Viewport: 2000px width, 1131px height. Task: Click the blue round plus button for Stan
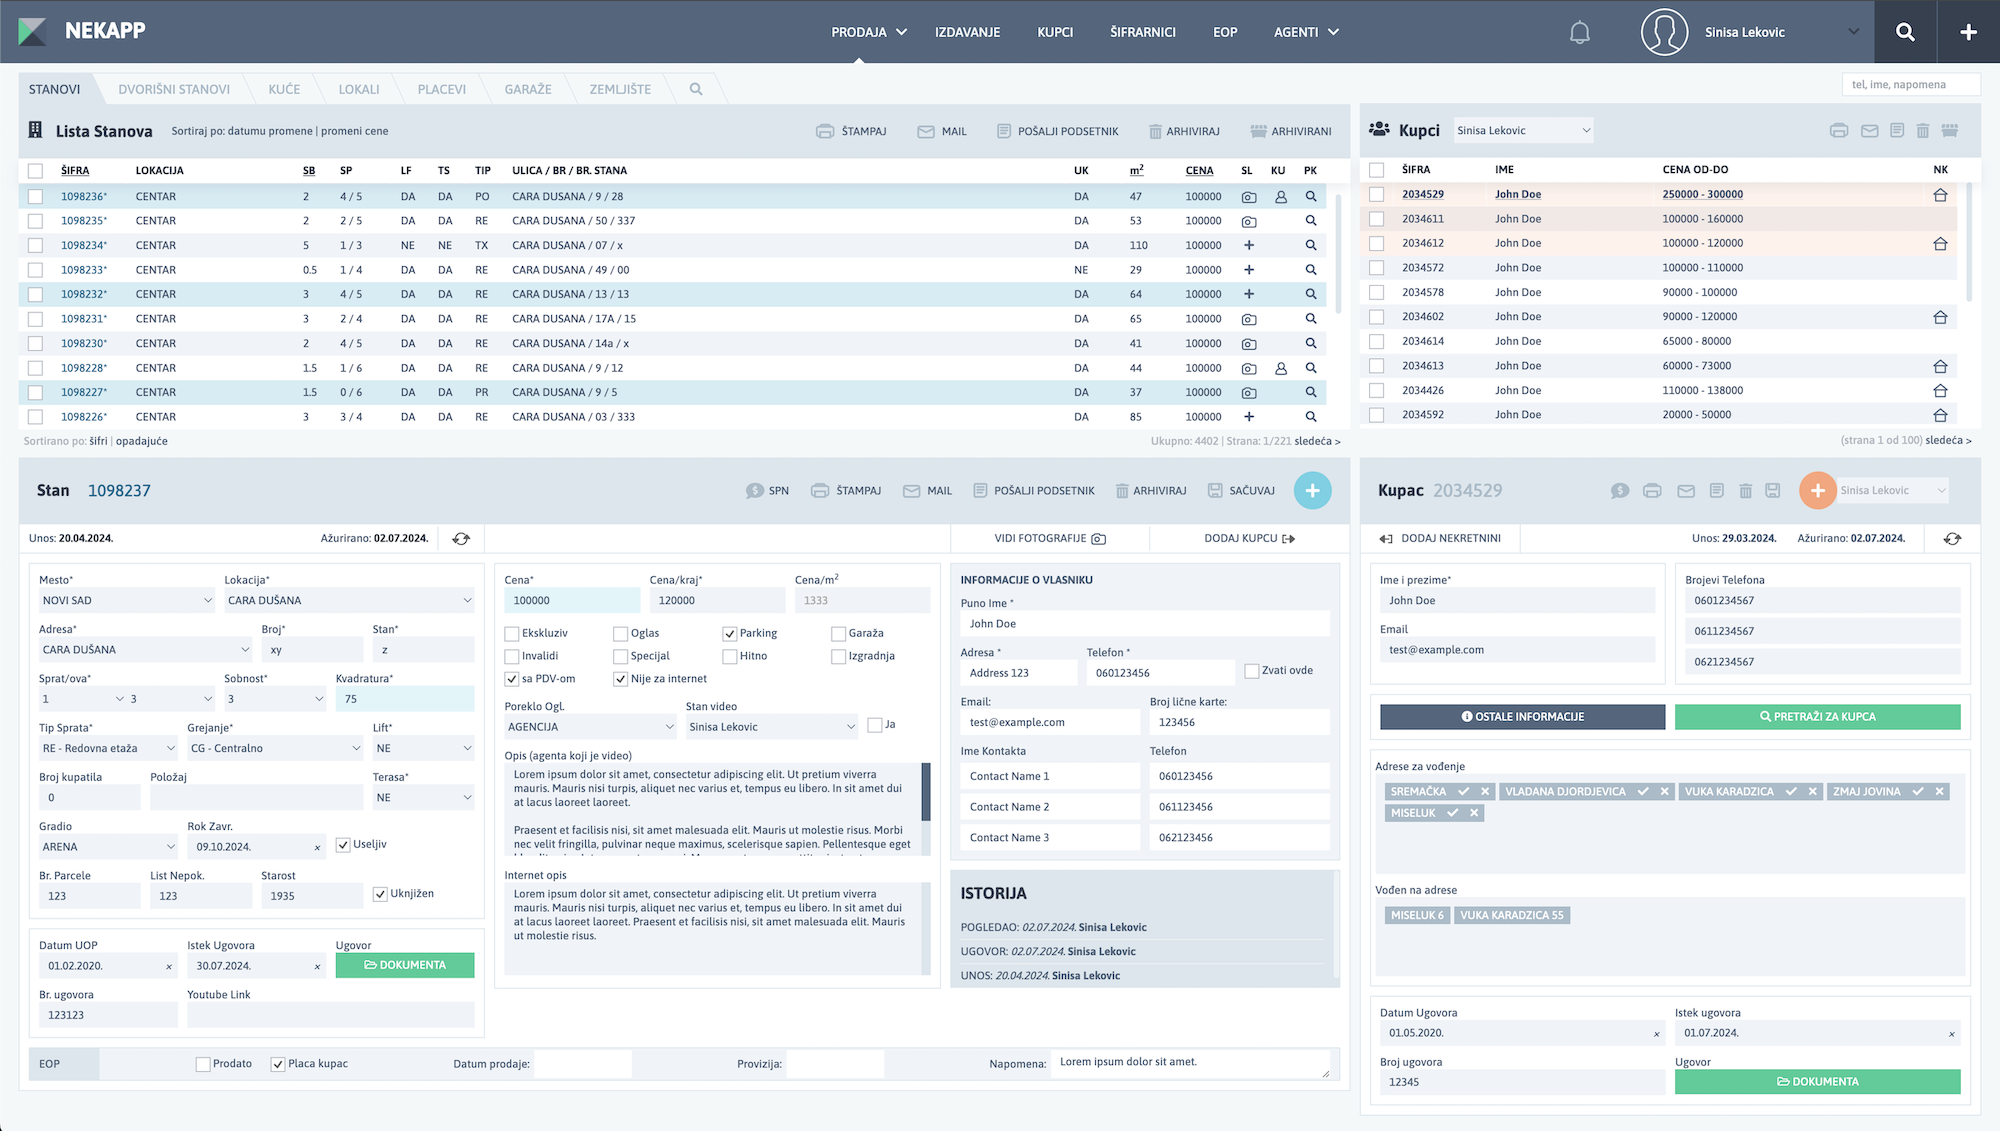click(1312, 490)
